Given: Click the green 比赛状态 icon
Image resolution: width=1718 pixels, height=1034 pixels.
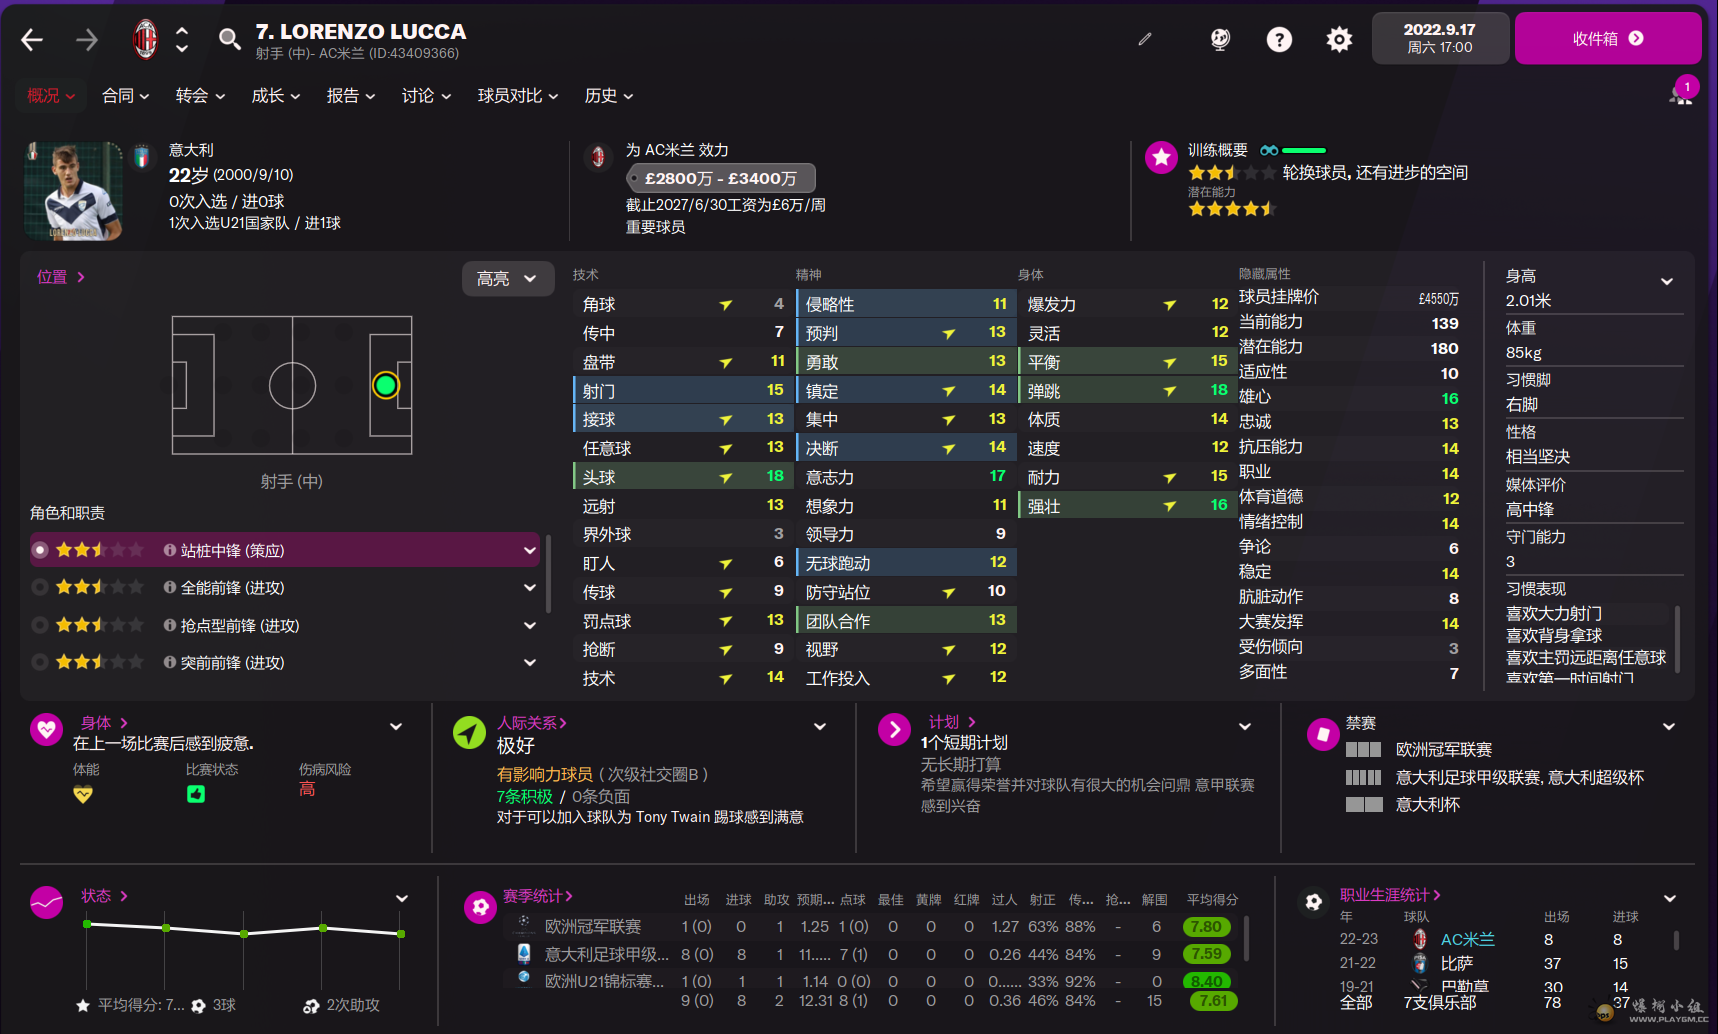Looking at the screenshot, I should point(196,794).
